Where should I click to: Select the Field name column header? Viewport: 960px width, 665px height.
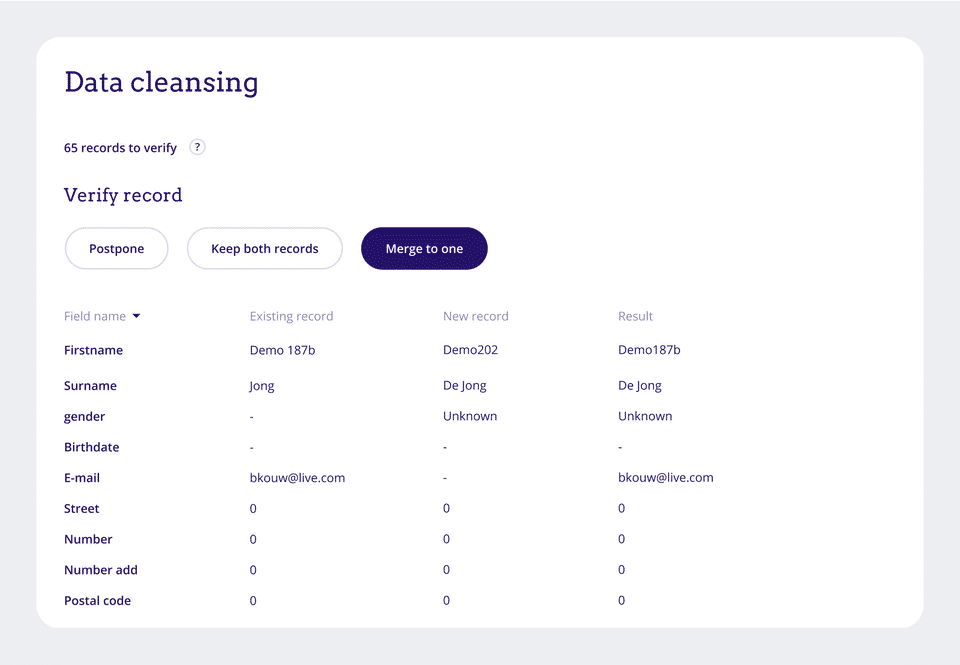click(95, 316)
